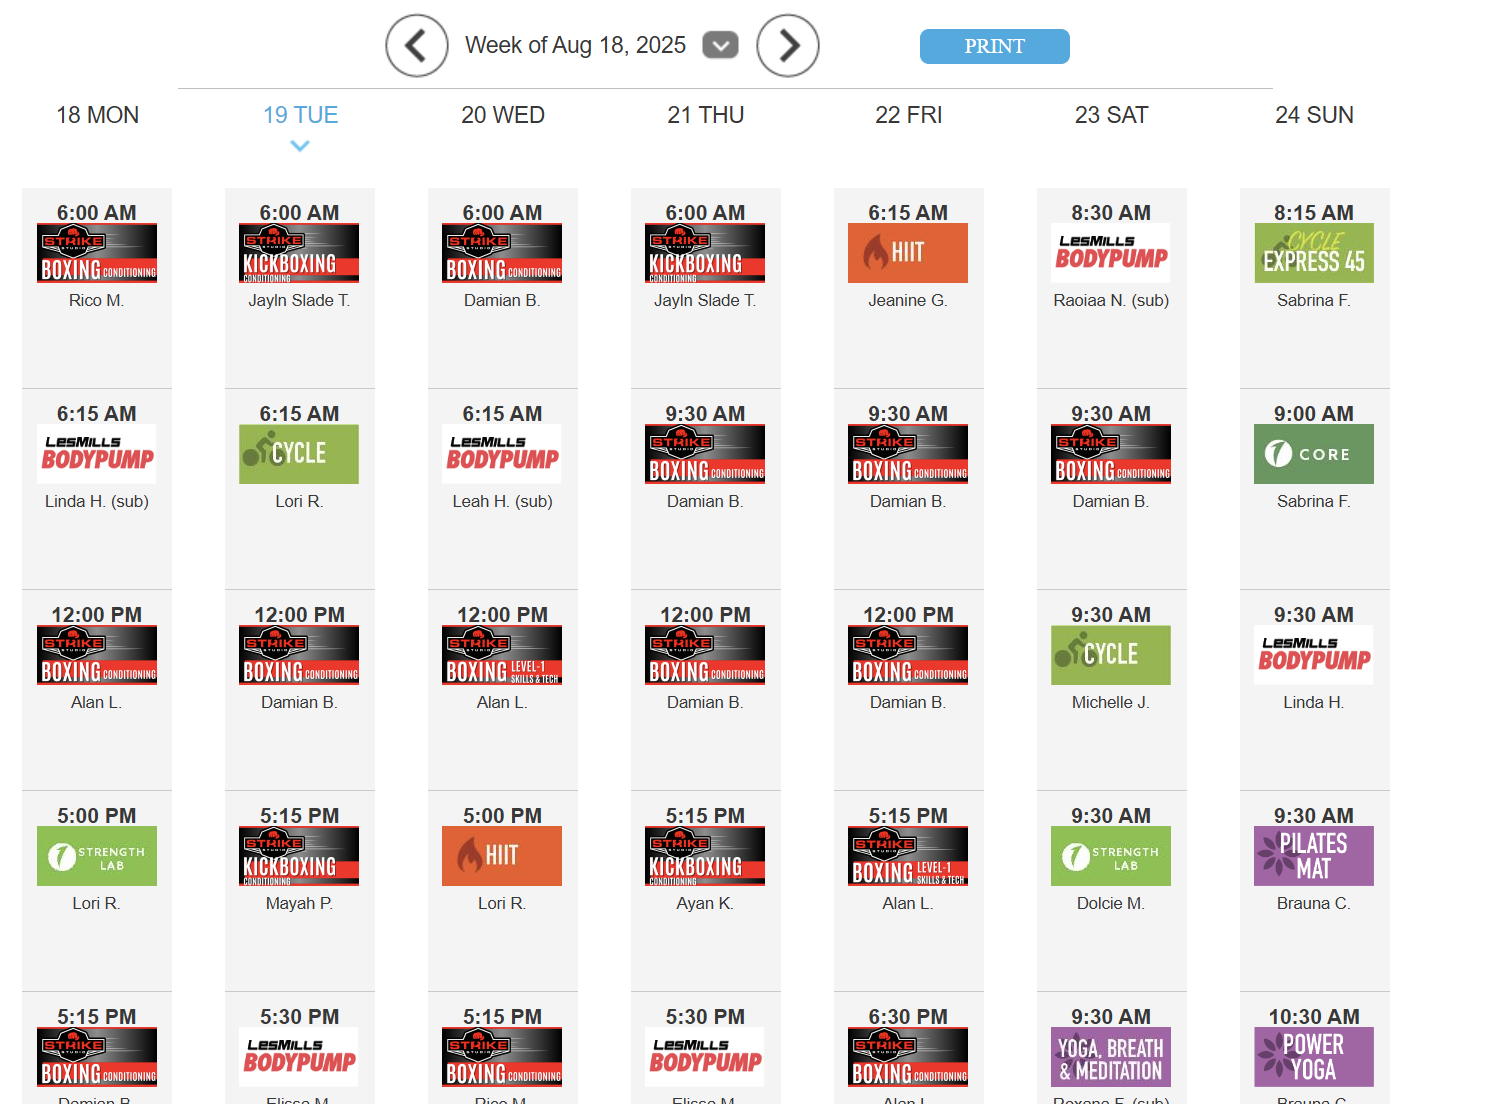Select the 24 SUN day header
Viewport: 1498px width, 1104px height.
tap(1314, 115)
